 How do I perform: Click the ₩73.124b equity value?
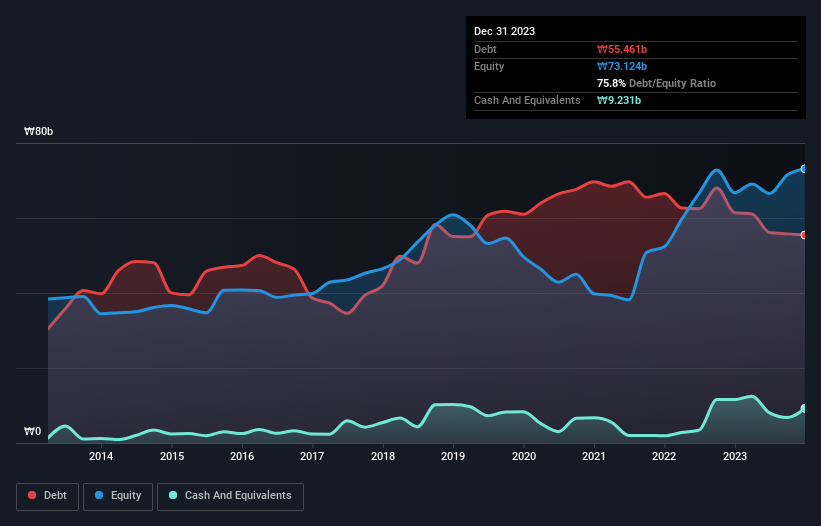(x=622, y=66)
